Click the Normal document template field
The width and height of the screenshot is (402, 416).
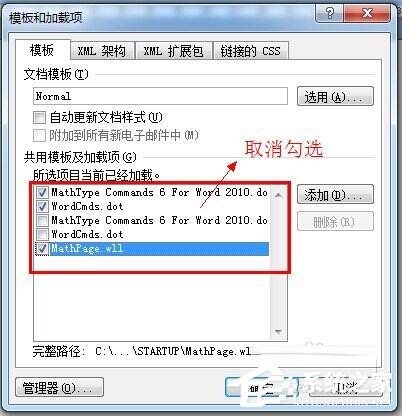(x=160, y=96)
